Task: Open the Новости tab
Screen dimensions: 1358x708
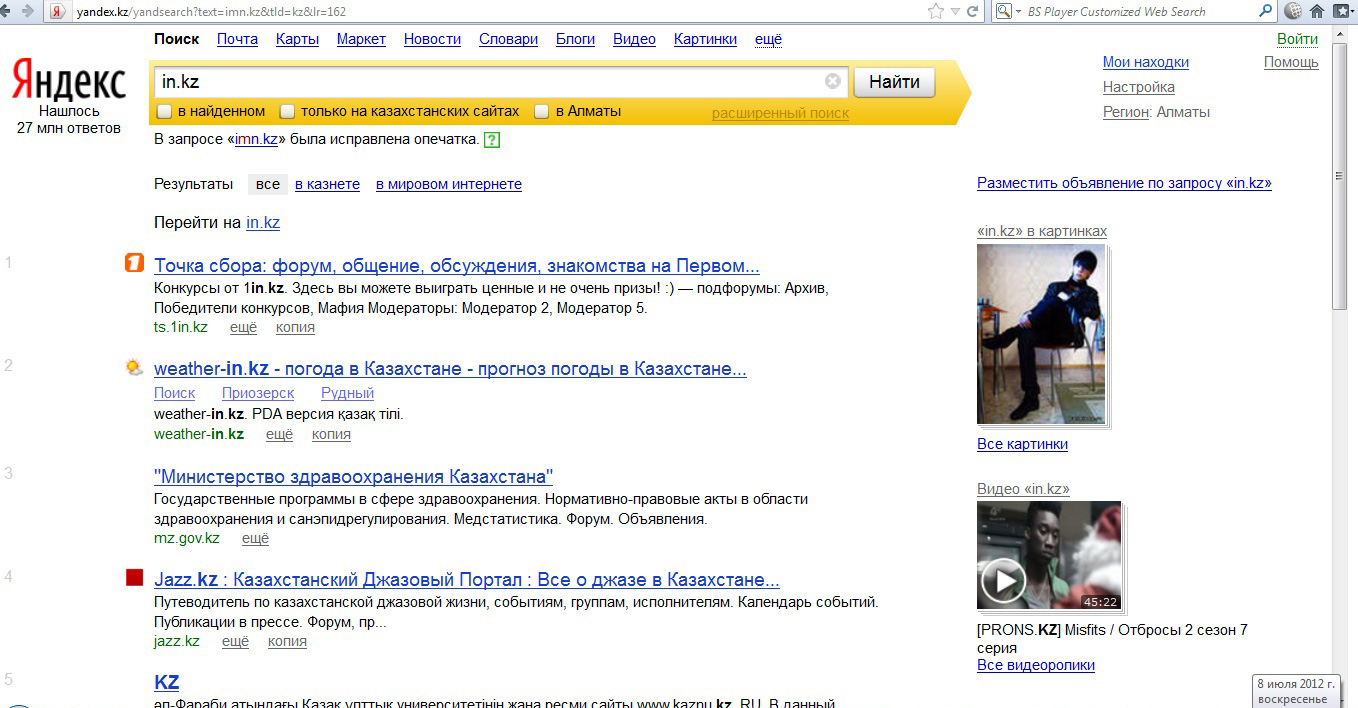Action: tap(432, 39)
